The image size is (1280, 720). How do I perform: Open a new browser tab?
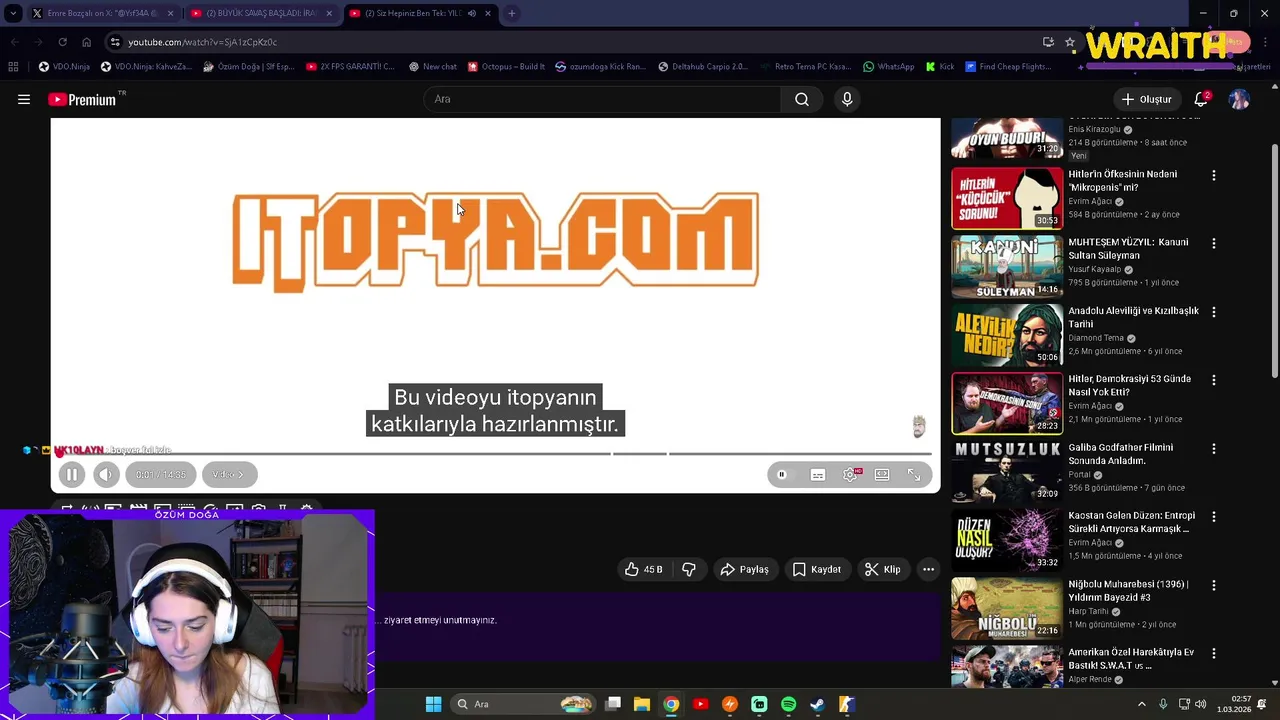tap(511, 13)
